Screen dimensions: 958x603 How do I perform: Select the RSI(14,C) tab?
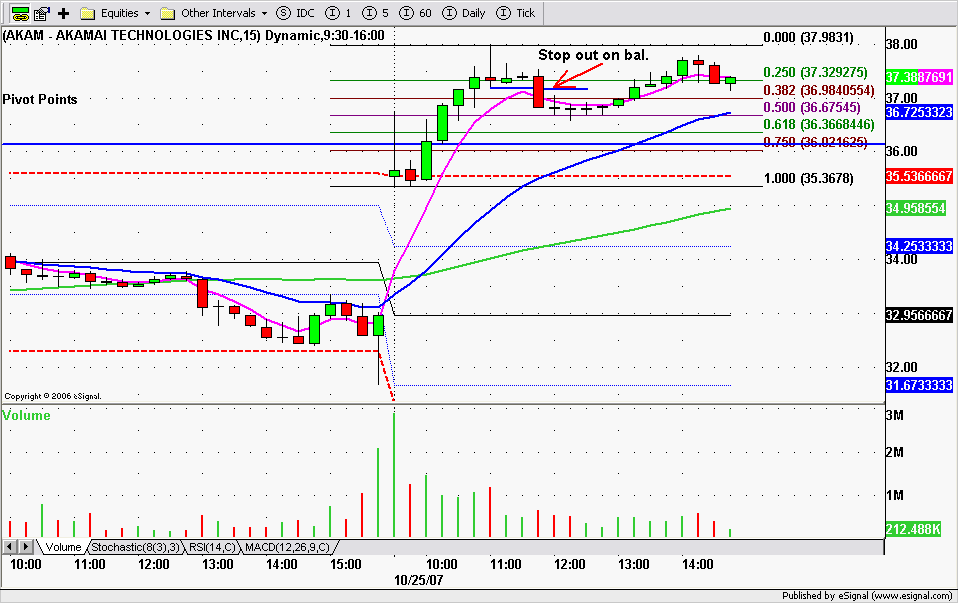(211, 547)
